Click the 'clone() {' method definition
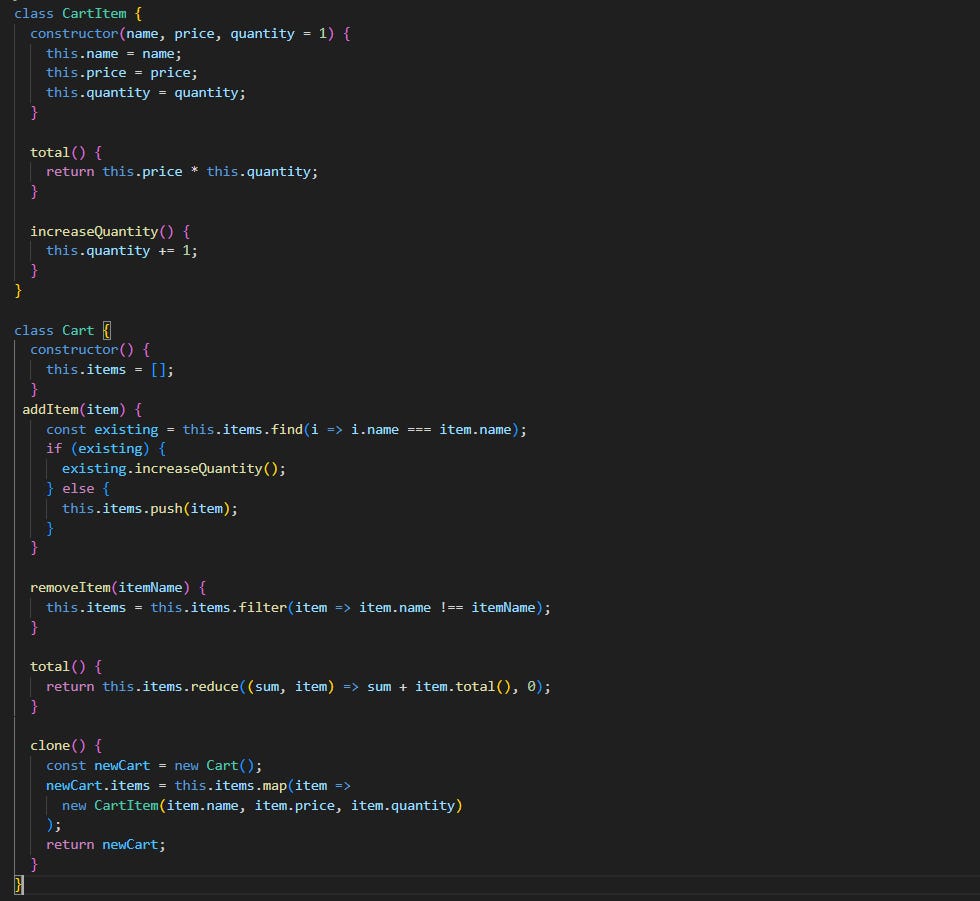 point(66,745)
